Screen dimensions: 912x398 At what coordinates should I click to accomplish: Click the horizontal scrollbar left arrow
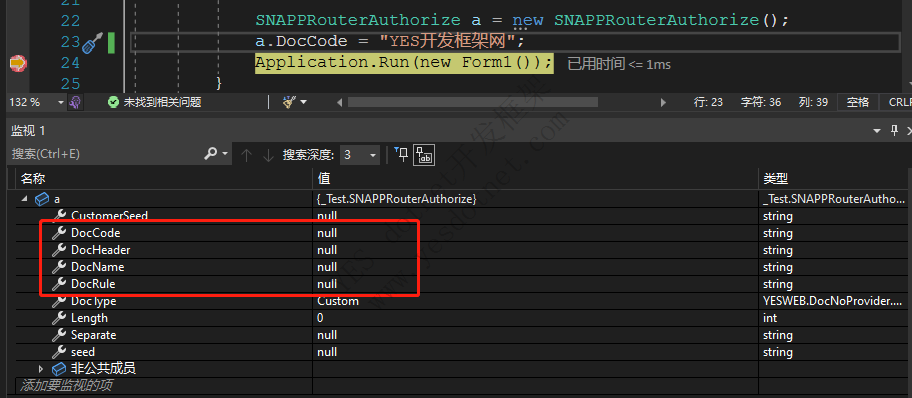pos(340,102)
